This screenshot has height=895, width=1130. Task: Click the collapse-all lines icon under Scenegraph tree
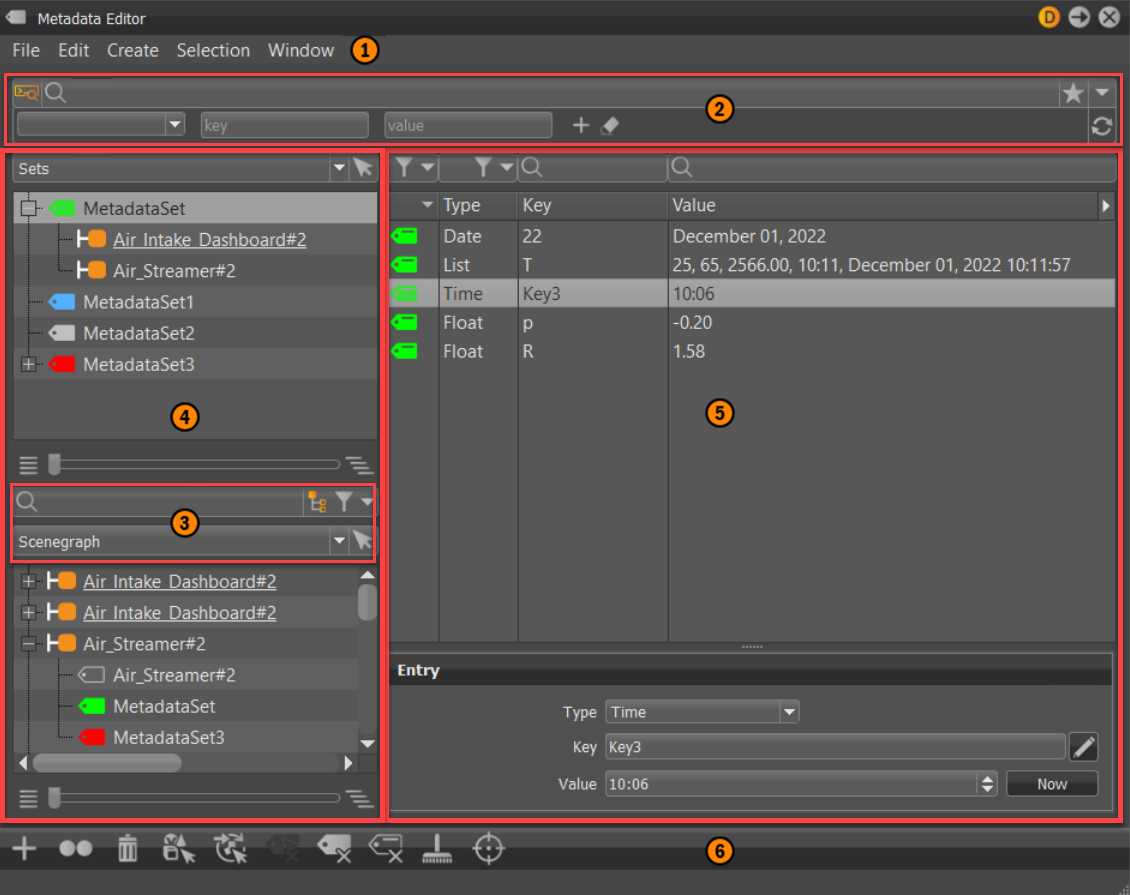28,798
